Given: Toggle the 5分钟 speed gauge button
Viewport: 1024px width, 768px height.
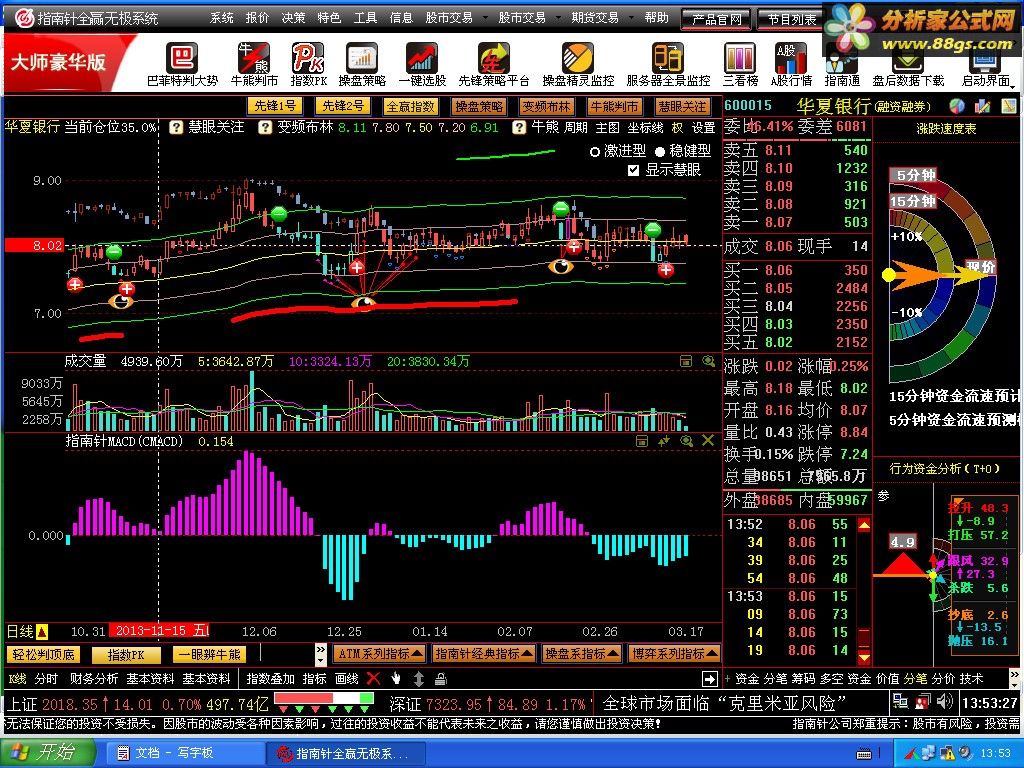Looking at the screenshot, I should tap(915, 175).
